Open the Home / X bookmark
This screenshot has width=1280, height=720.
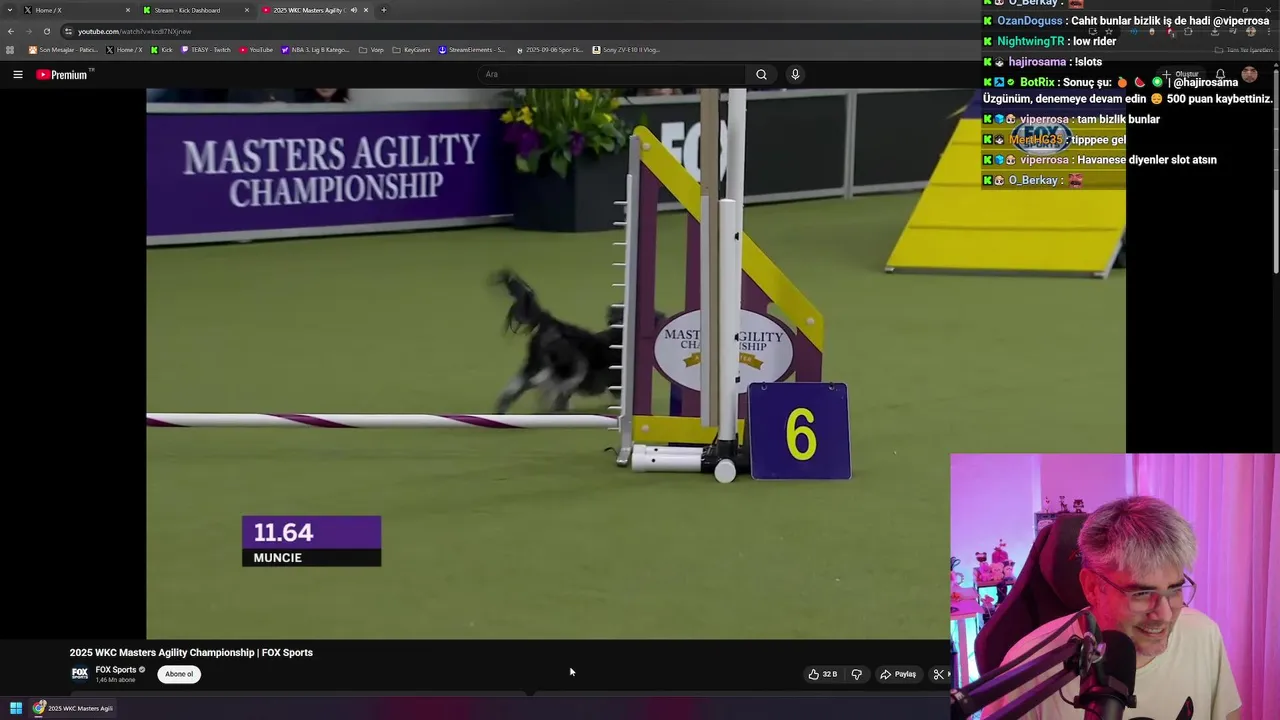tap(124, 50)
